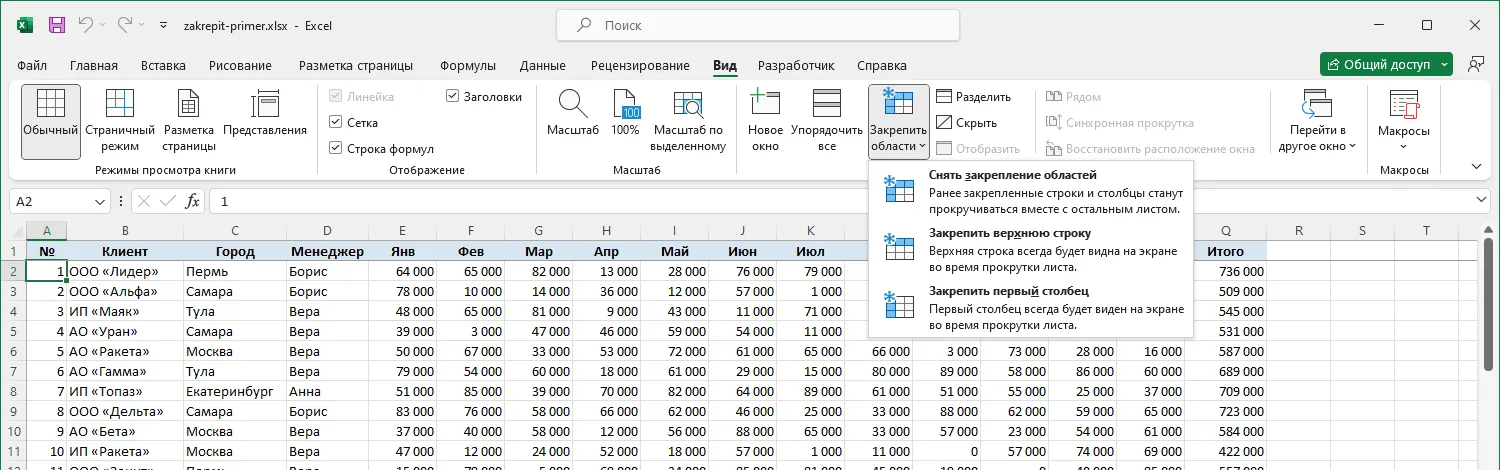Open the Масштаб zoom dialog
Viewport: 1500px width, 470px height.
point(573,113)
